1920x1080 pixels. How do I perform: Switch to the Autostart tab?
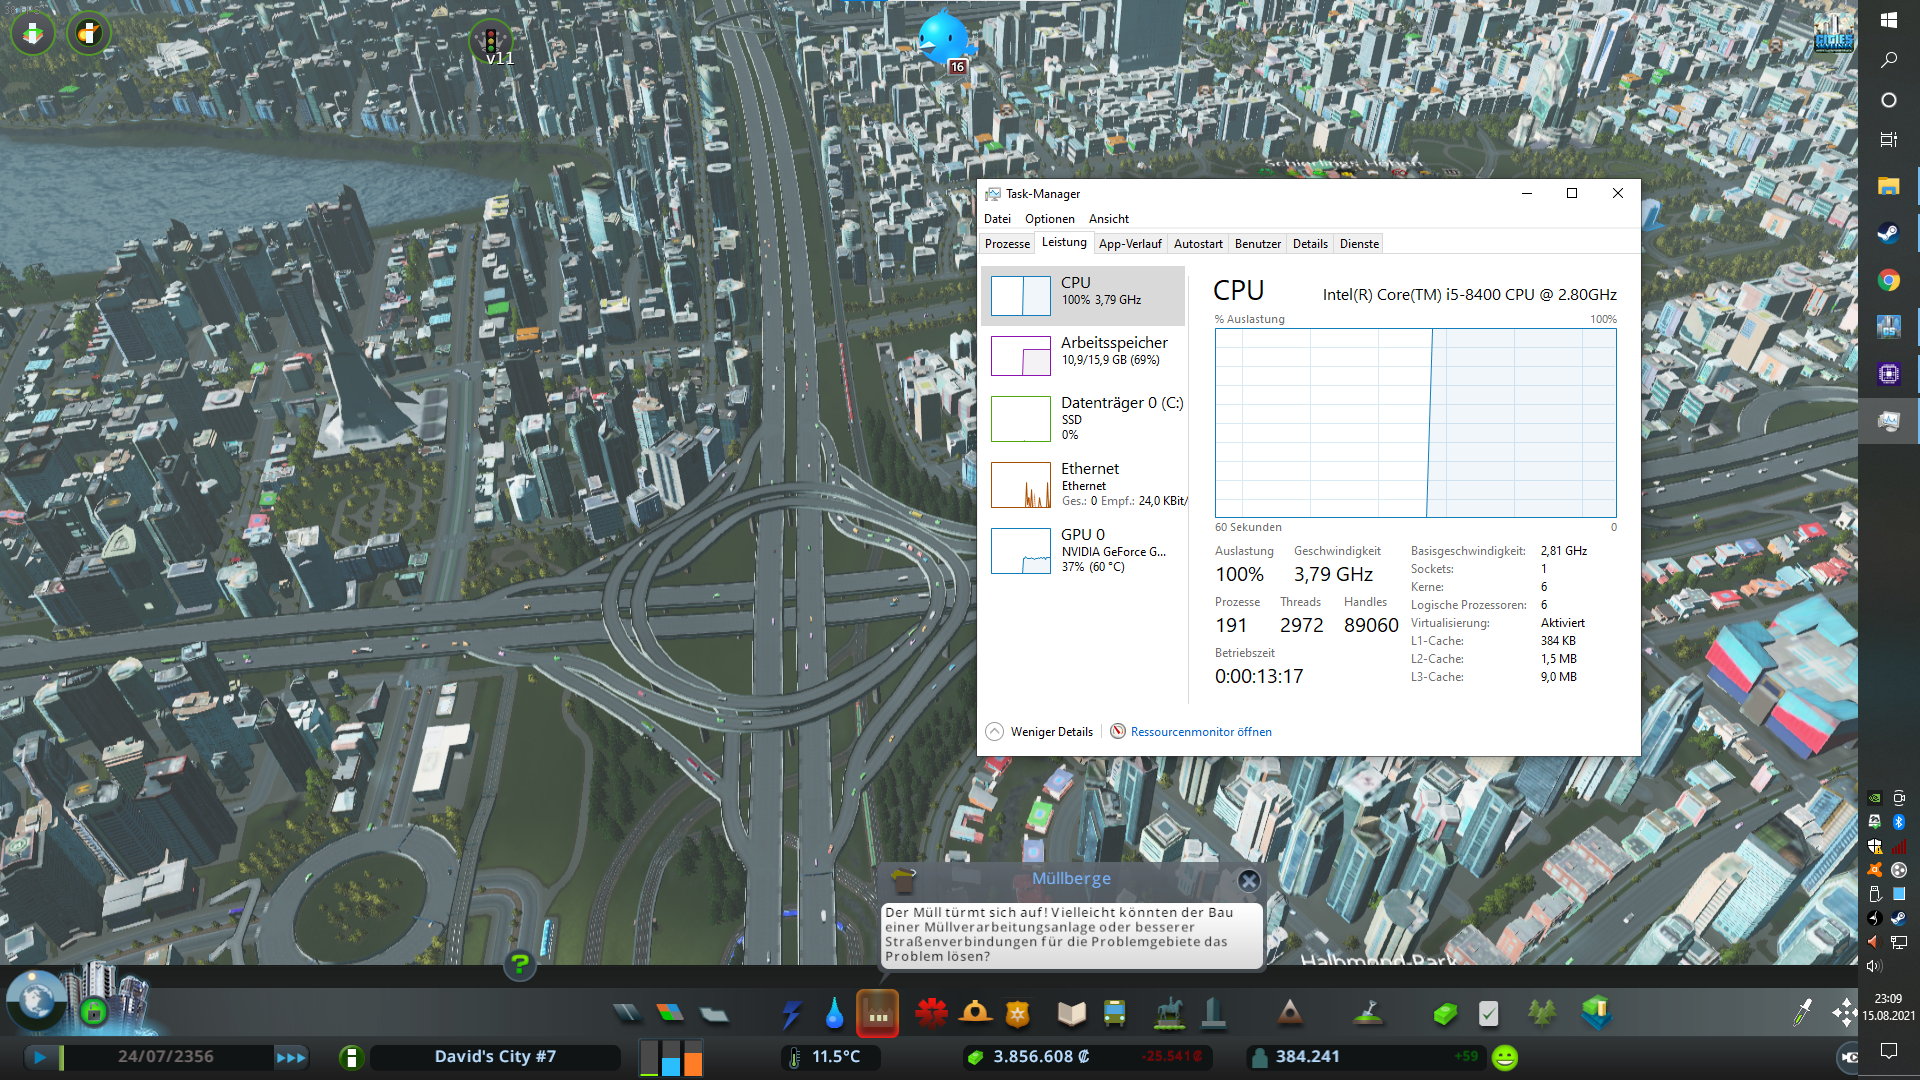[1197, 244]
